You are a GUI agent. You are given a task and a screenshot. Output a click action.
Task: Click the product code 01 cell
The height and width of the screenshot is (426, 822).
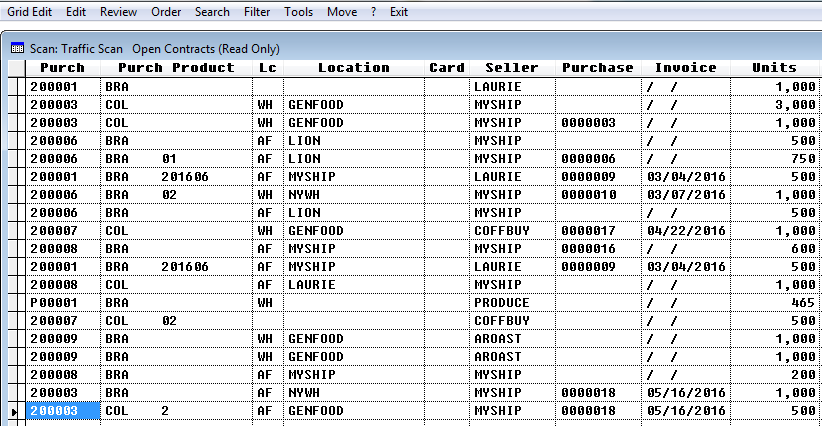coord(169,159)
